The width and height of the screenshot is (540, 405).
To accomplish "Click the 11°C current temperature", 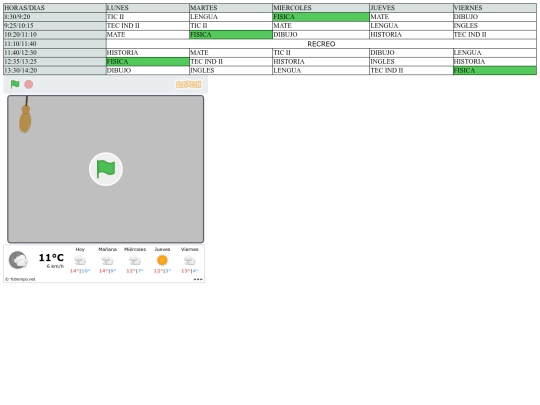I will click(x=51, y=257).
